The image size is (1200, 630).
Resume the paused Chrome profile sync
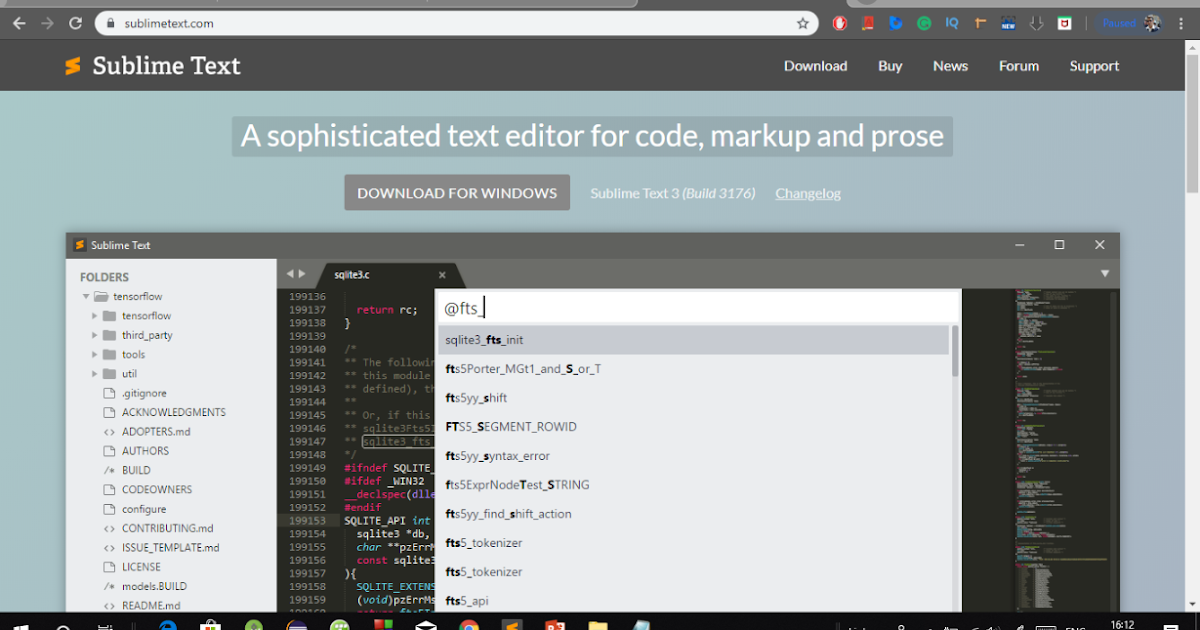(1119, 22)
